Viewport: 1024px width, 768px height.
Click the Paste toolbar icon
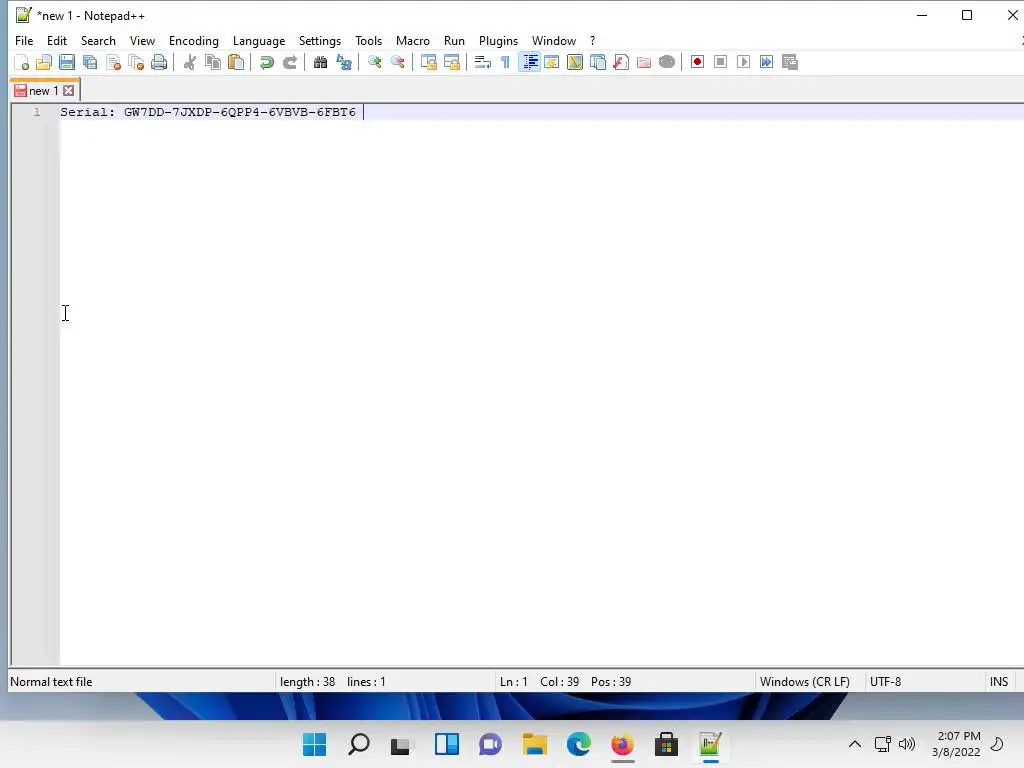[236, 62]
